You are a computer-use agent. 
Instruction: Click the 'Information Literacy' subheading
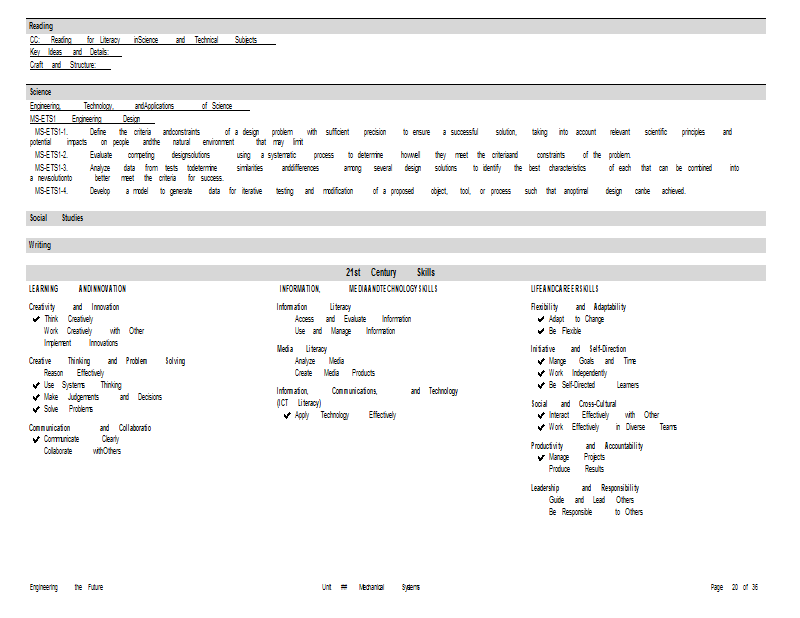point(314,307)
